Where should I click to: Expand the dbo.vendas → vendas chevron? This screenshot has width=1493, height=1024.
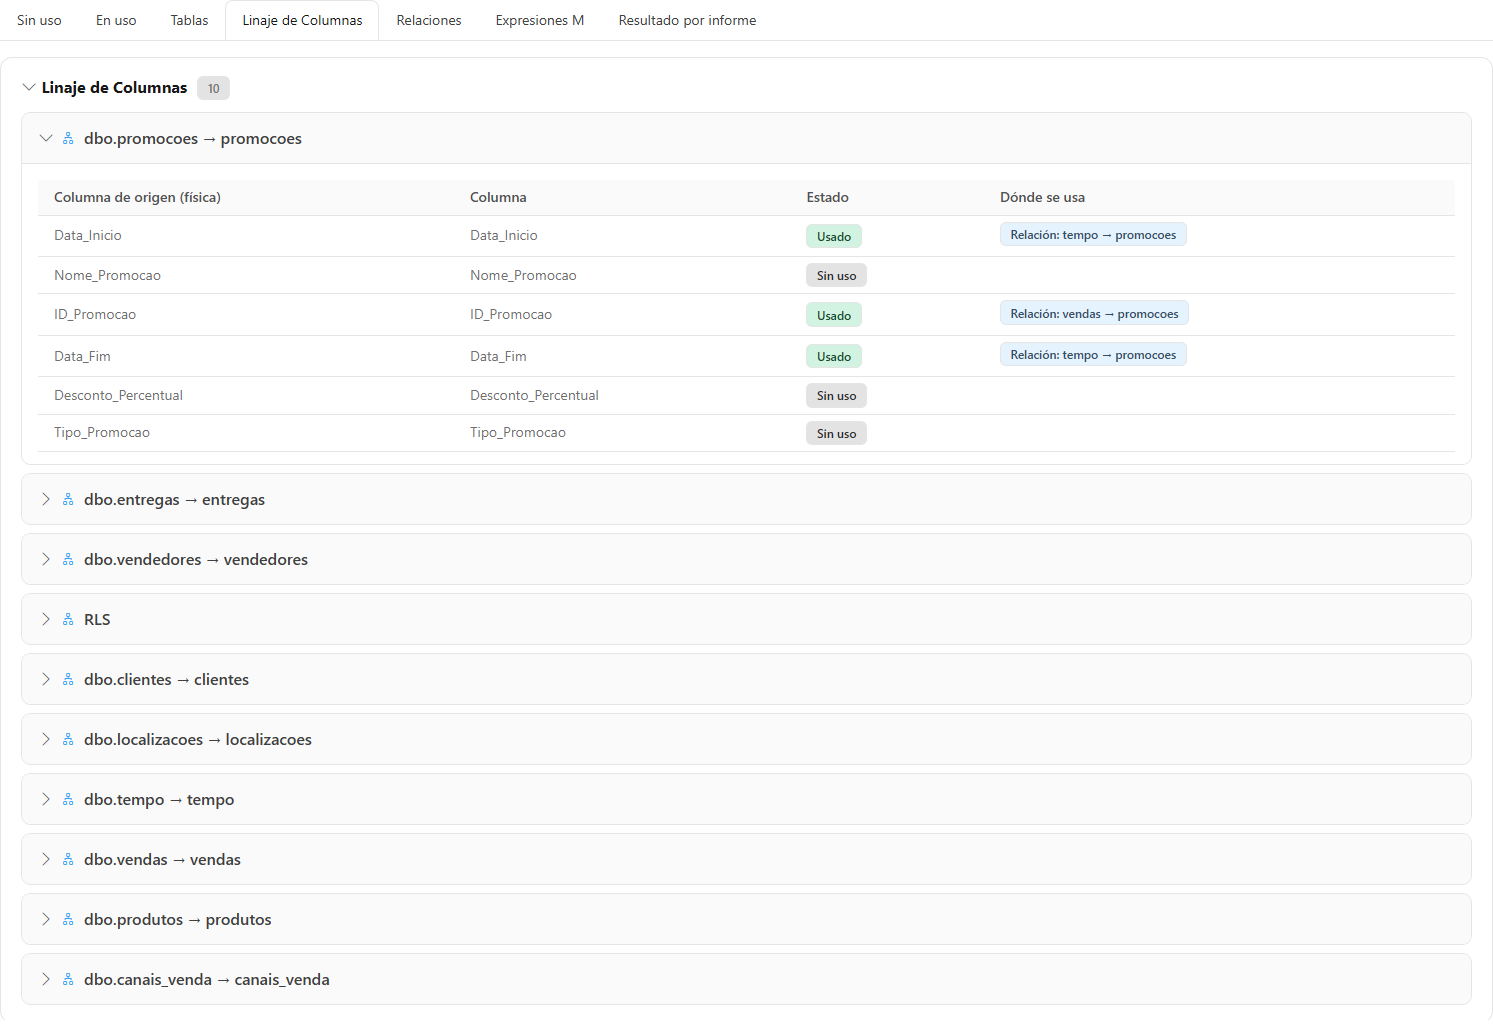(x=46, y=859)
